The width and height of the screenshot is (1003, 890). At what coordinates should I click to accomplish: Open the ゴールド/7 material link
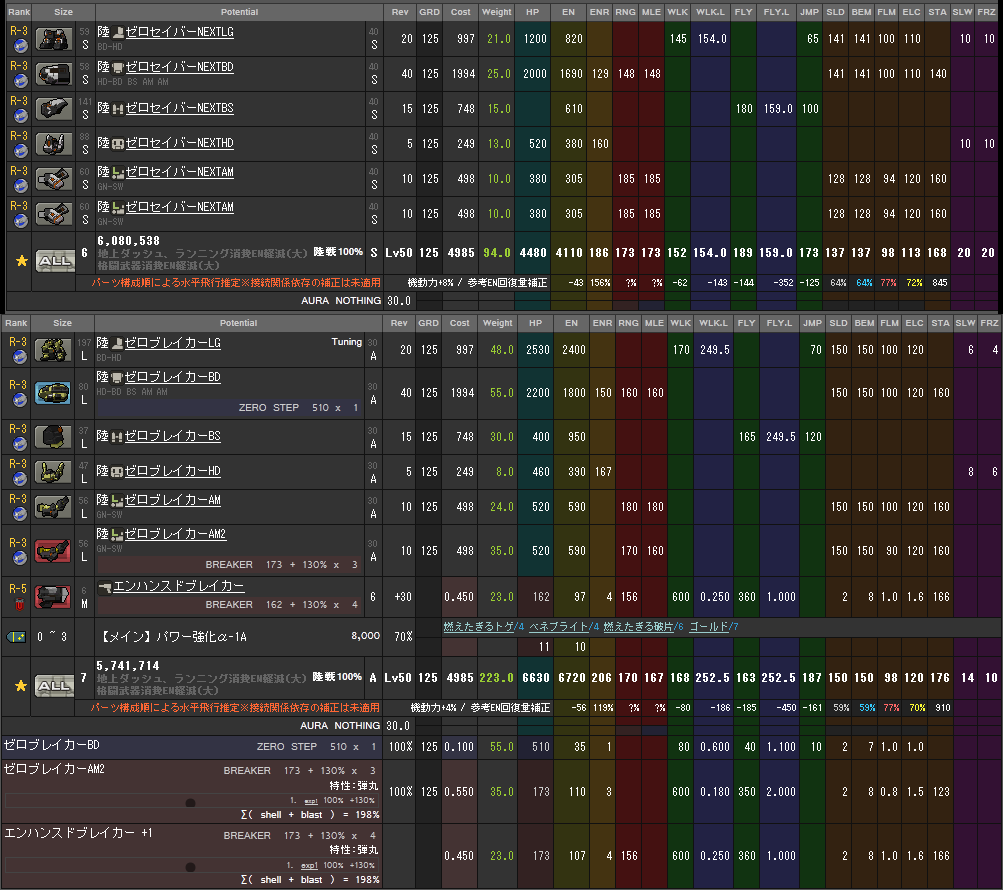pos(714,627)
